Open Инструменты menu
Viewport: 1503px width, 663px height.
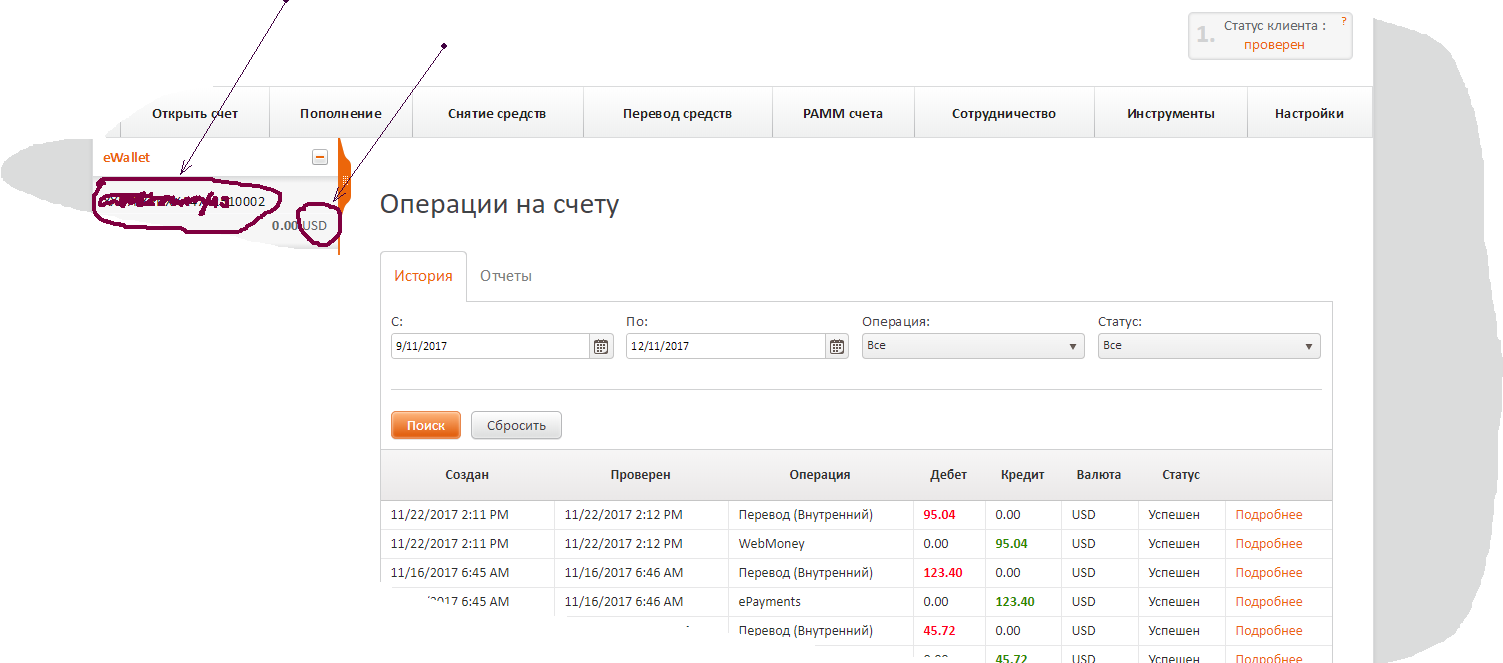pyautogui.click(x=1171, y=113)
